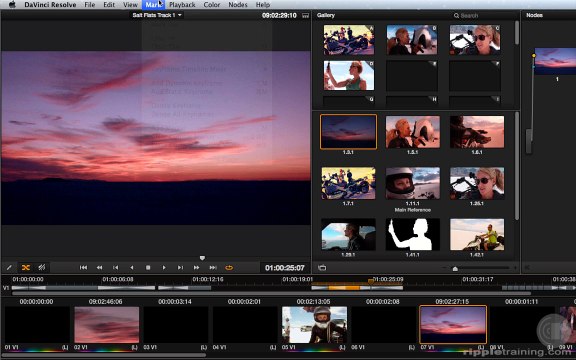The image size is (576, 360).
Task: Open the DaVinci Resolve menu
Action: [x=50, y=4]
